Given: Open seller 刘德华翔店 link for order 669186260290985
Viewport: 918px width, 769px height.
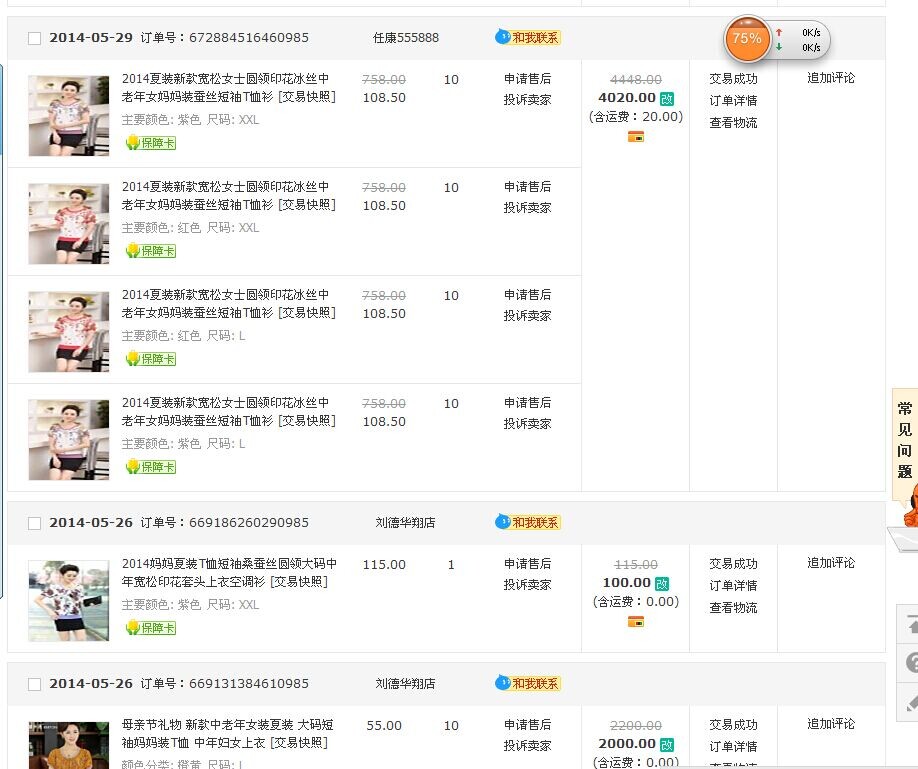Looking at the screenshot, I should click(x=405, y=522).
